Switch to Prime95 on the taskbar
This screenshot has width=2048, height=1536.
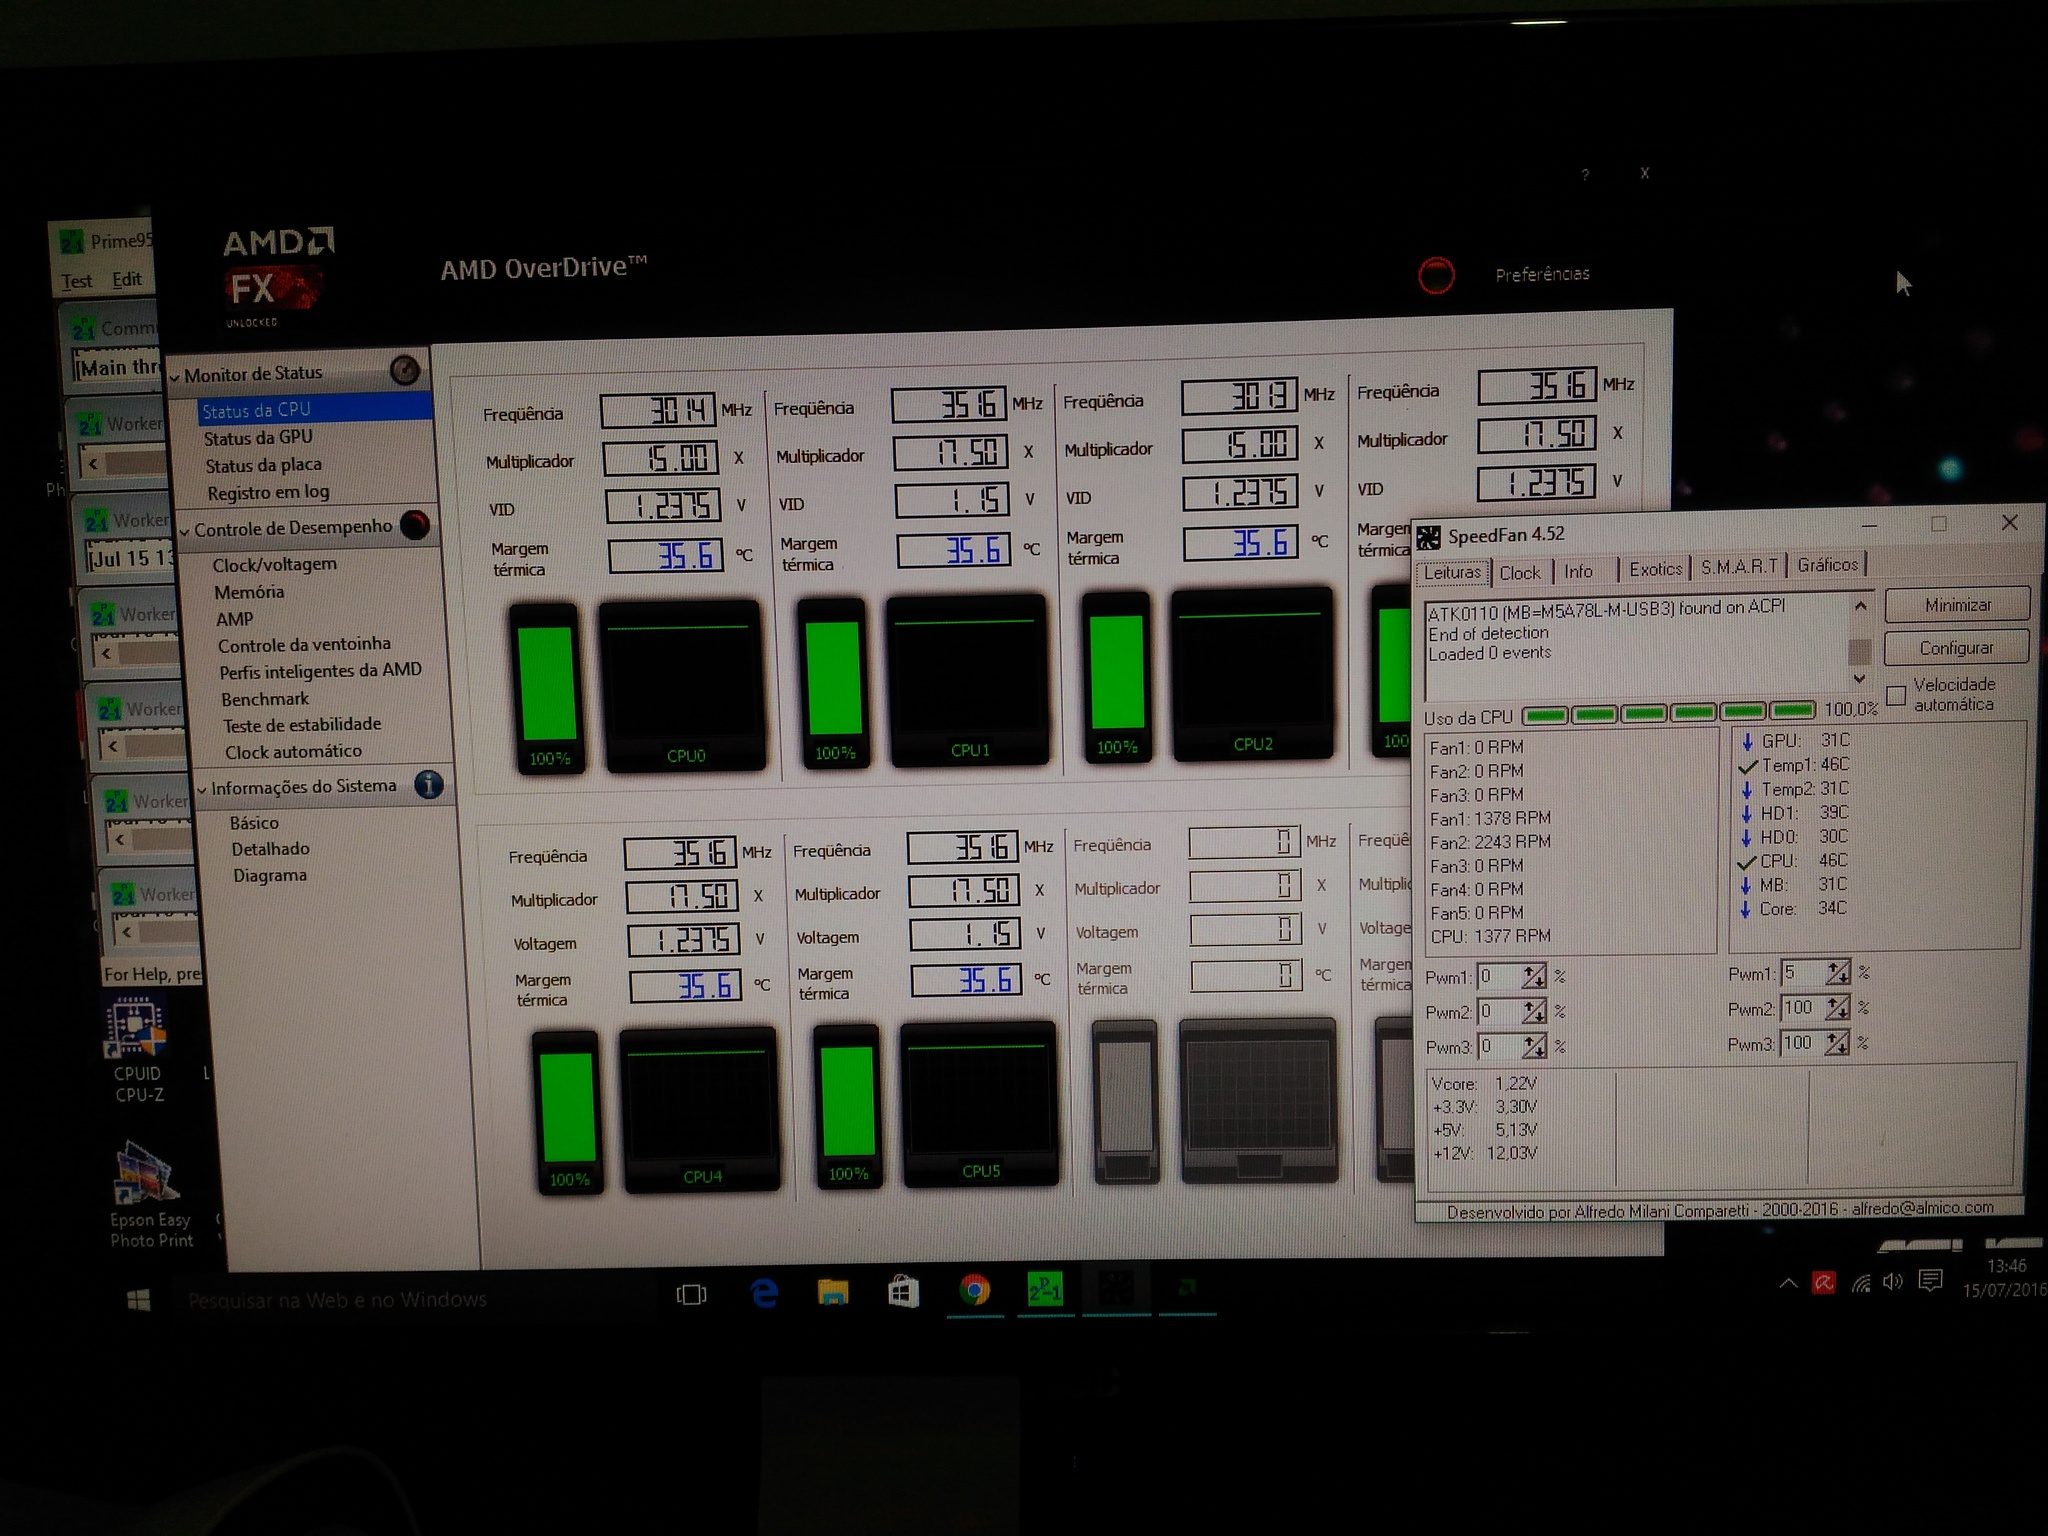pos(1045,1289)
